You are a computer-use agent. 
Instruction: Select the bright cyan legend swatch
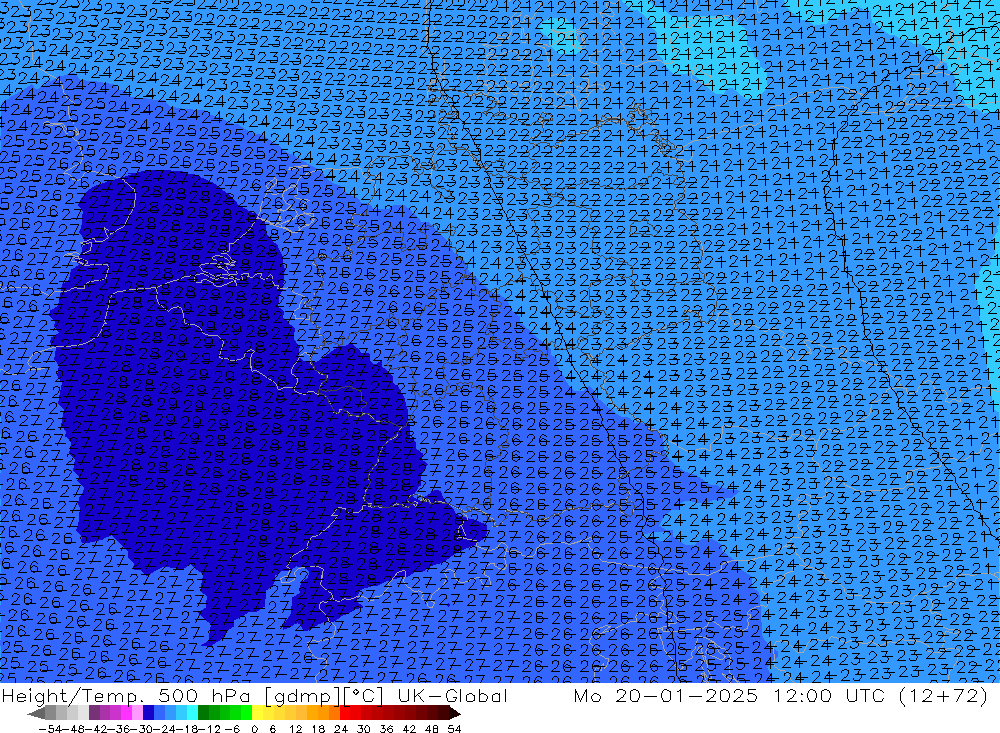[x=192, y=713]
